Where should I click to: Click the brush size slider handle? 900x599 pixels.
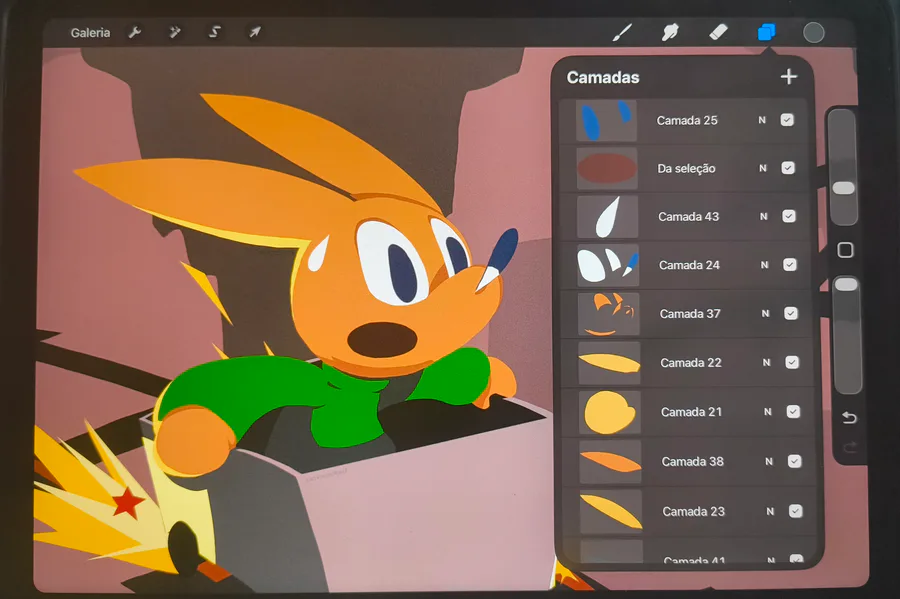[843, 188]
